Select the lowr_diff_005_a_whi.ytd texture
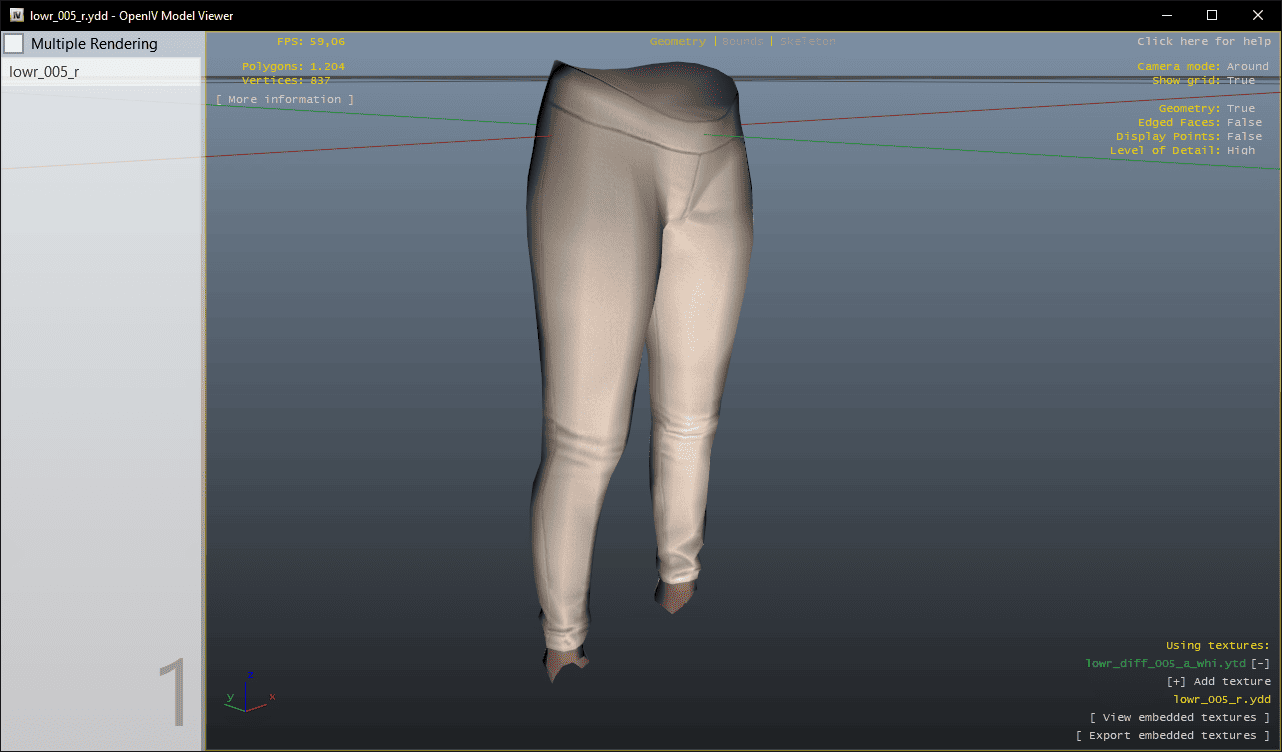The height and width of the screenshot is (752, 1282). tap(1165, 664)
